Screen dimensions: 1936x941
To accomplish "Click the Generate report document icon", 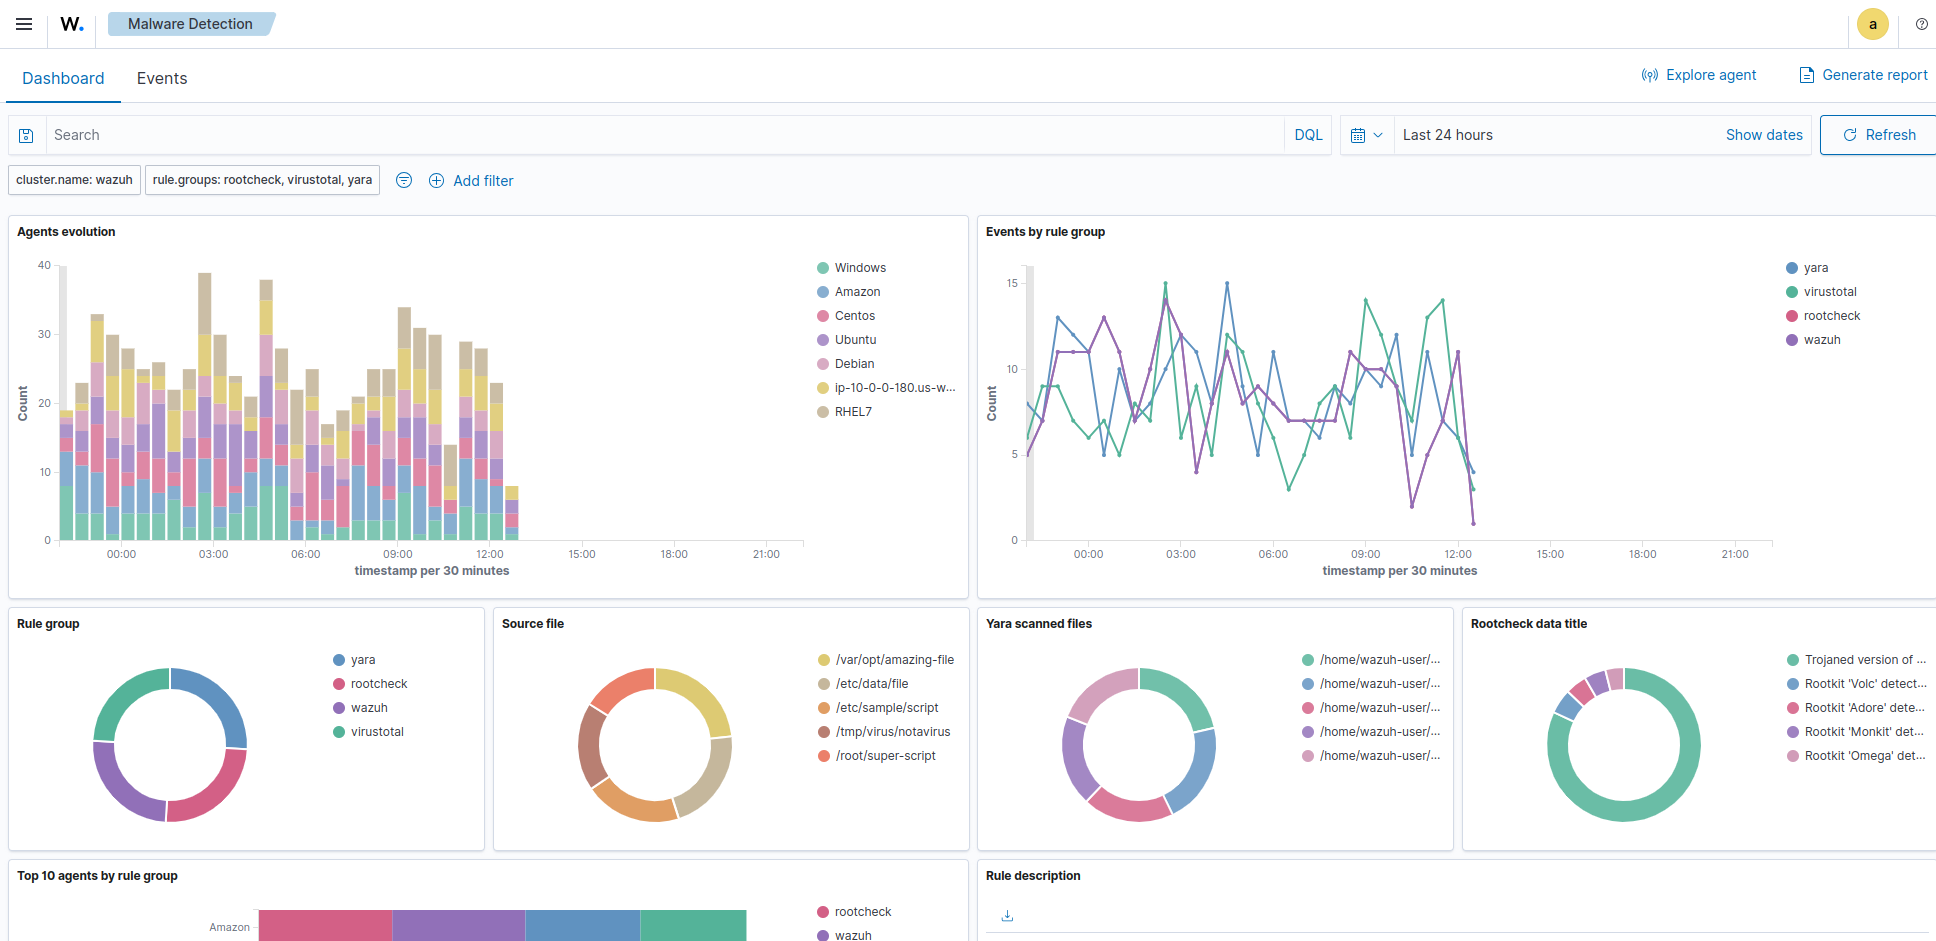I will (1806, 75).
